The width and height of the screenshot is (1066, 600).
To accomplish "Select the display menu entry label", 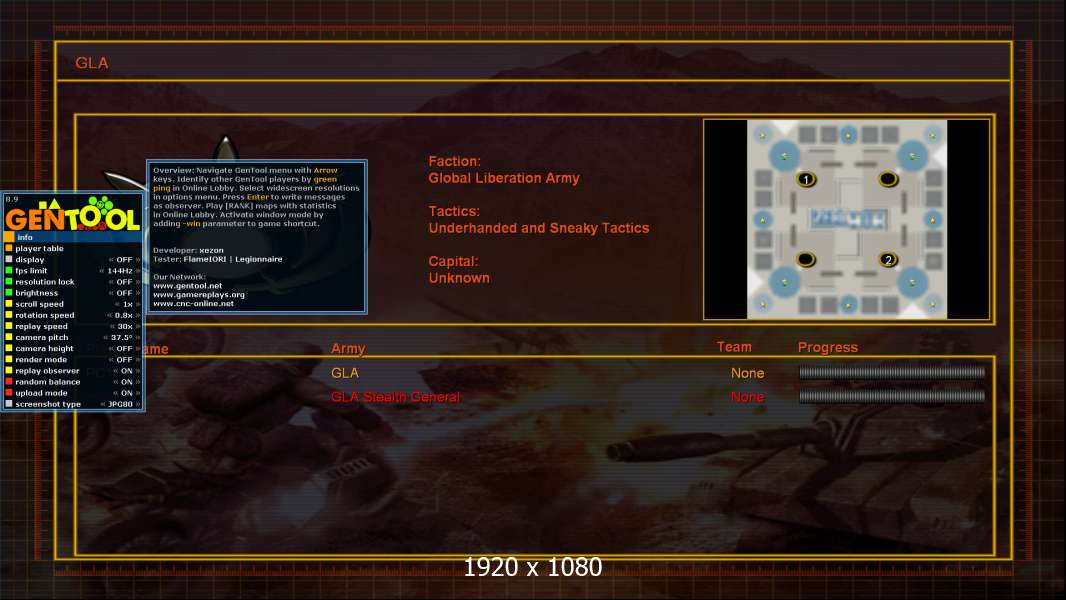I will [x=30, y=260].
